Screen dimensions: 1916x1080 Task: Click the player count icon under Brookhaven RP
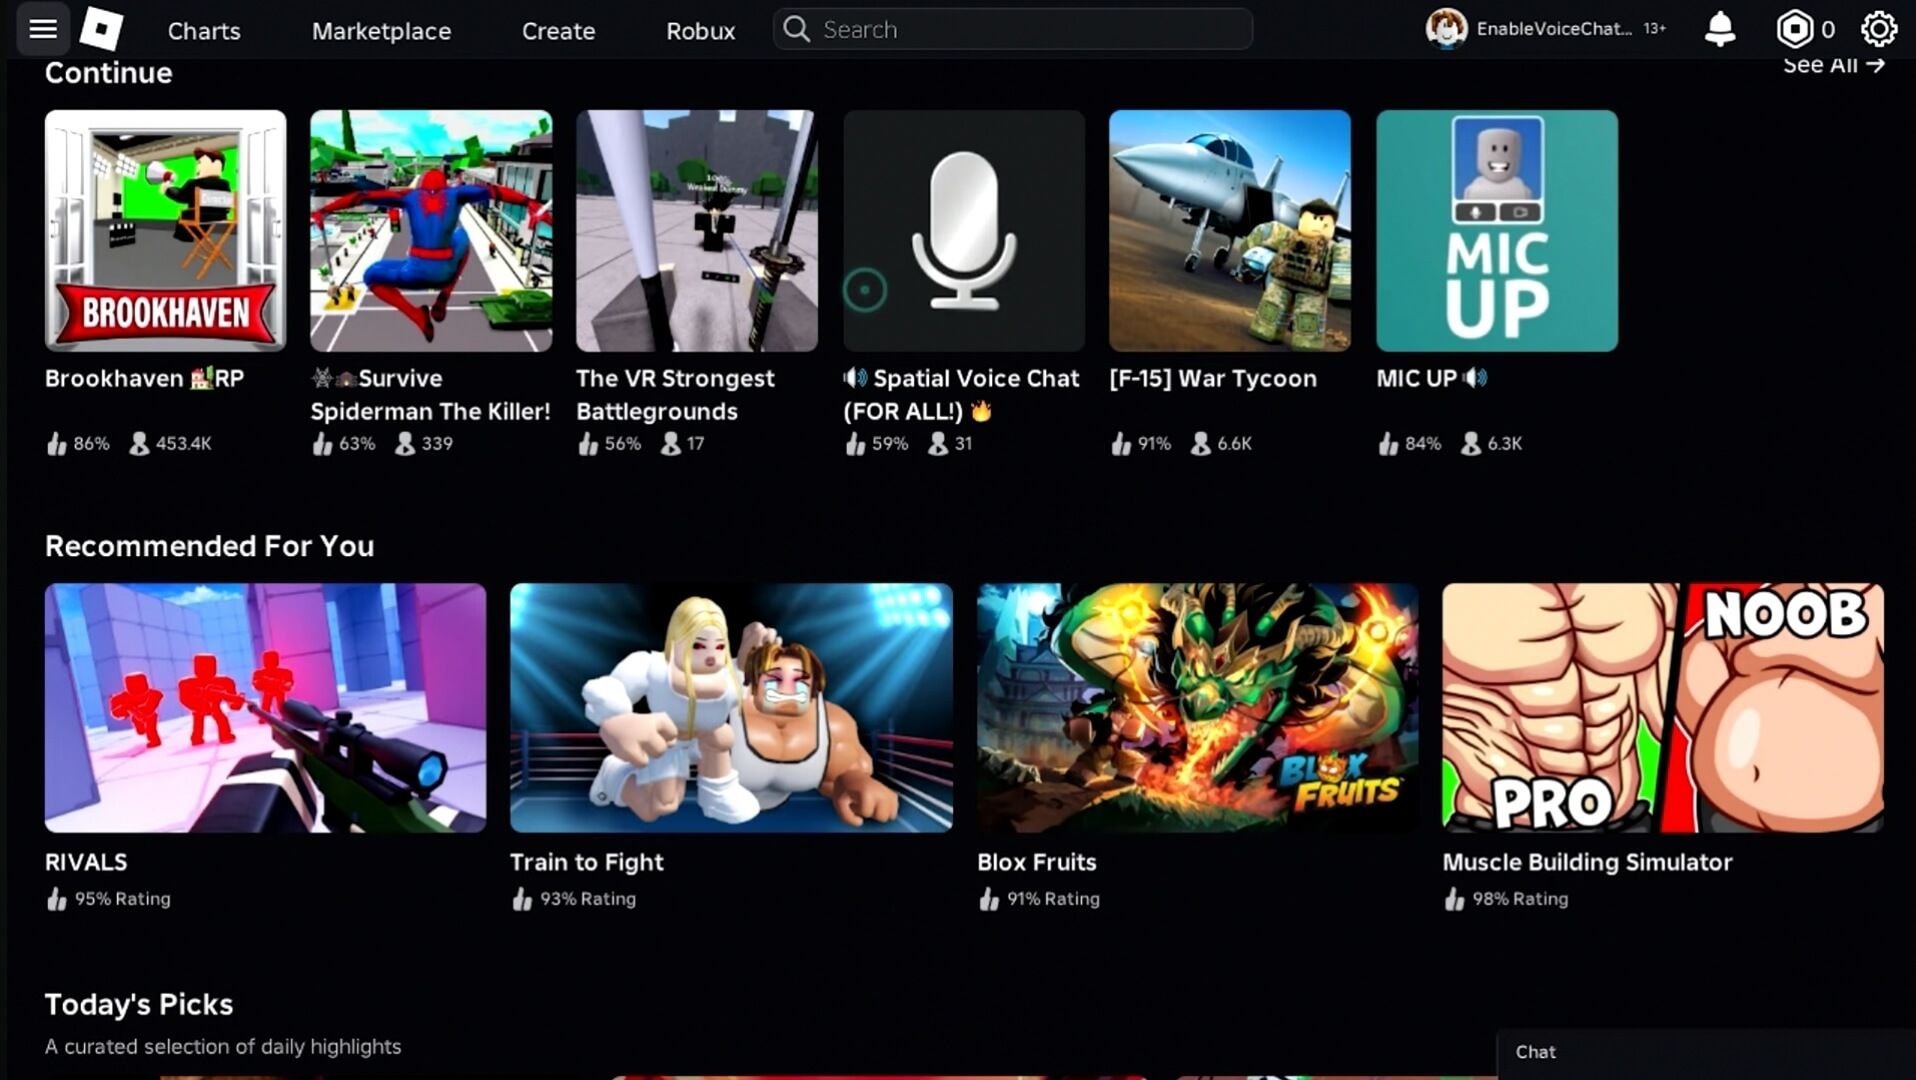(x=139, y=443)
